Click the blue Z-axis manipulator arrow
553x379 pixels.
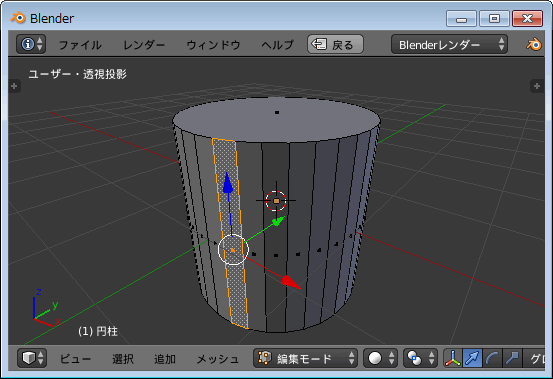point(228,183)
